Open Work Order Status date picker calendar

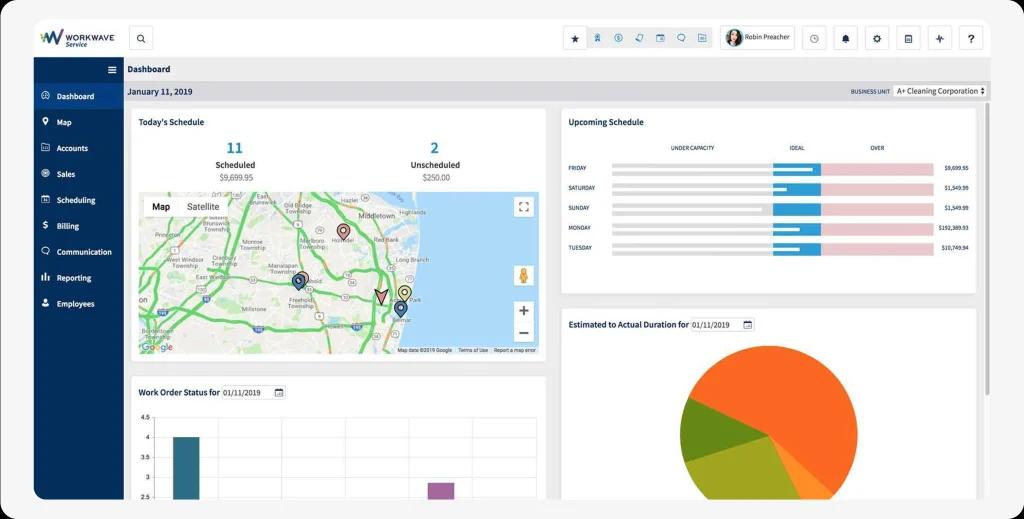click(279, 393)
